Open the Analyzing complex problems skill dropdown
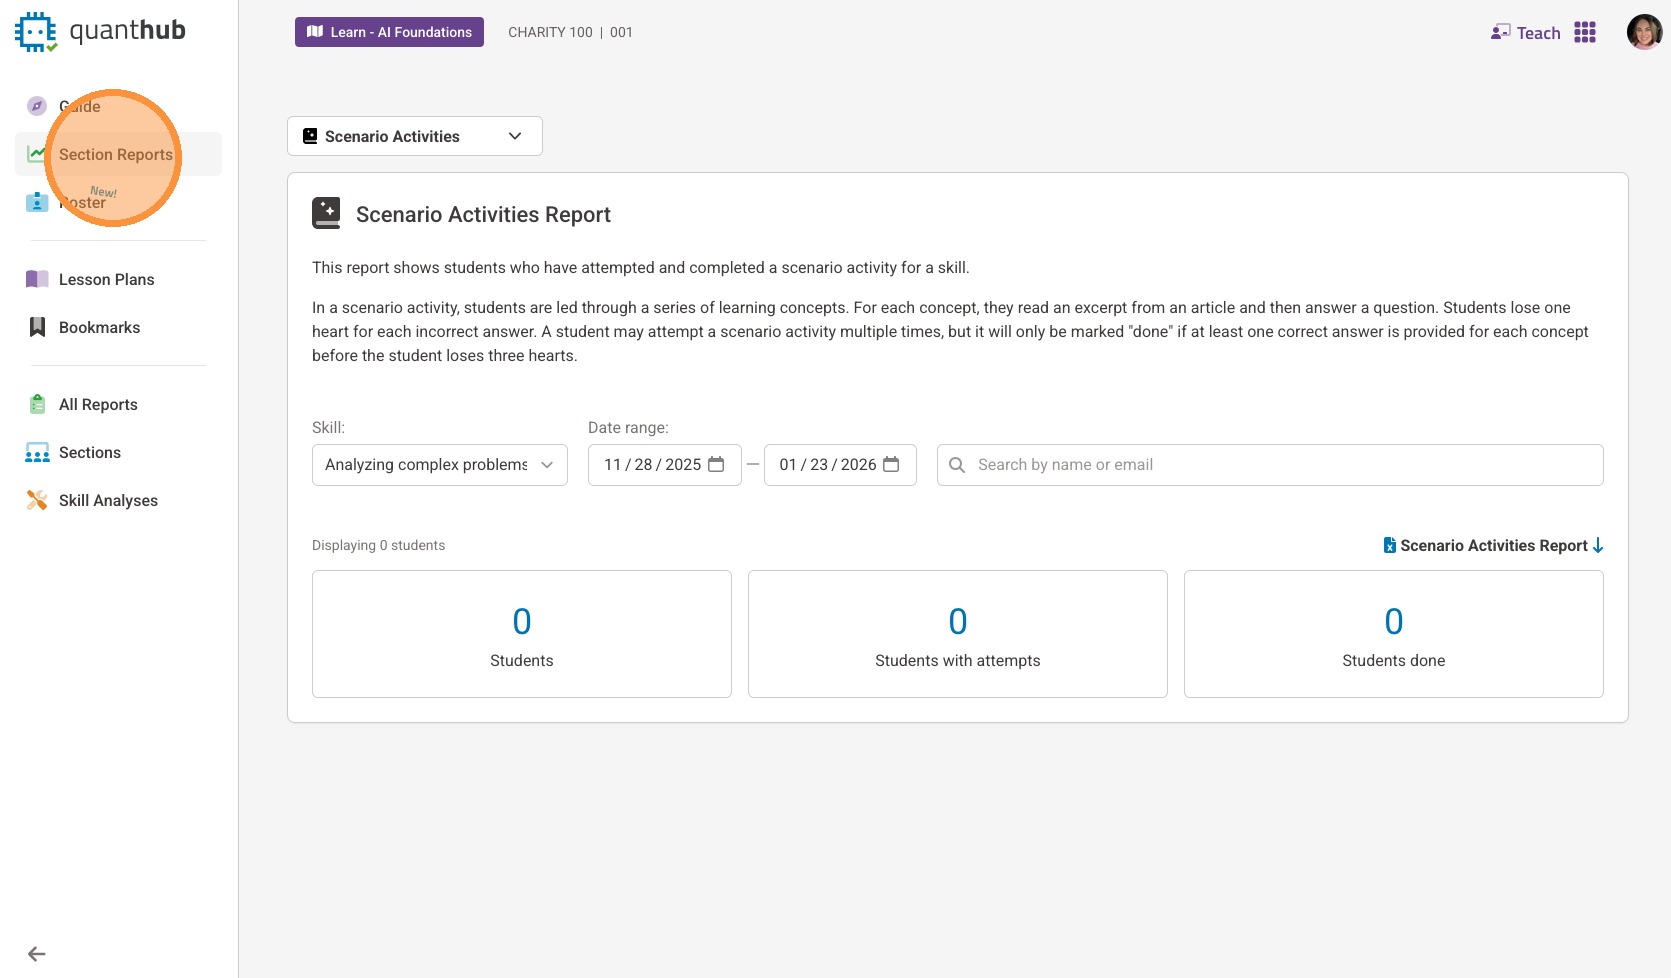Viewport: 1671px width, 978px height. (x=439, y=465)
